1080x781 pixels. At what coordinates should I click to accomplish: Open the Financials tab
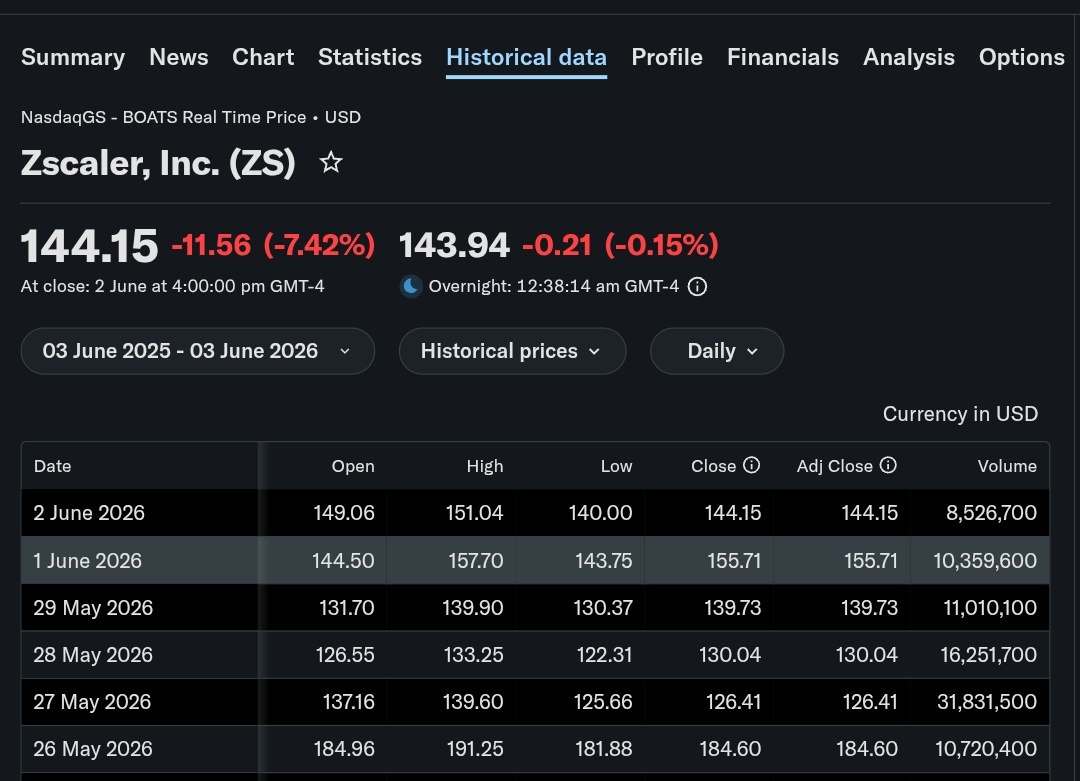tap(783, 57)
